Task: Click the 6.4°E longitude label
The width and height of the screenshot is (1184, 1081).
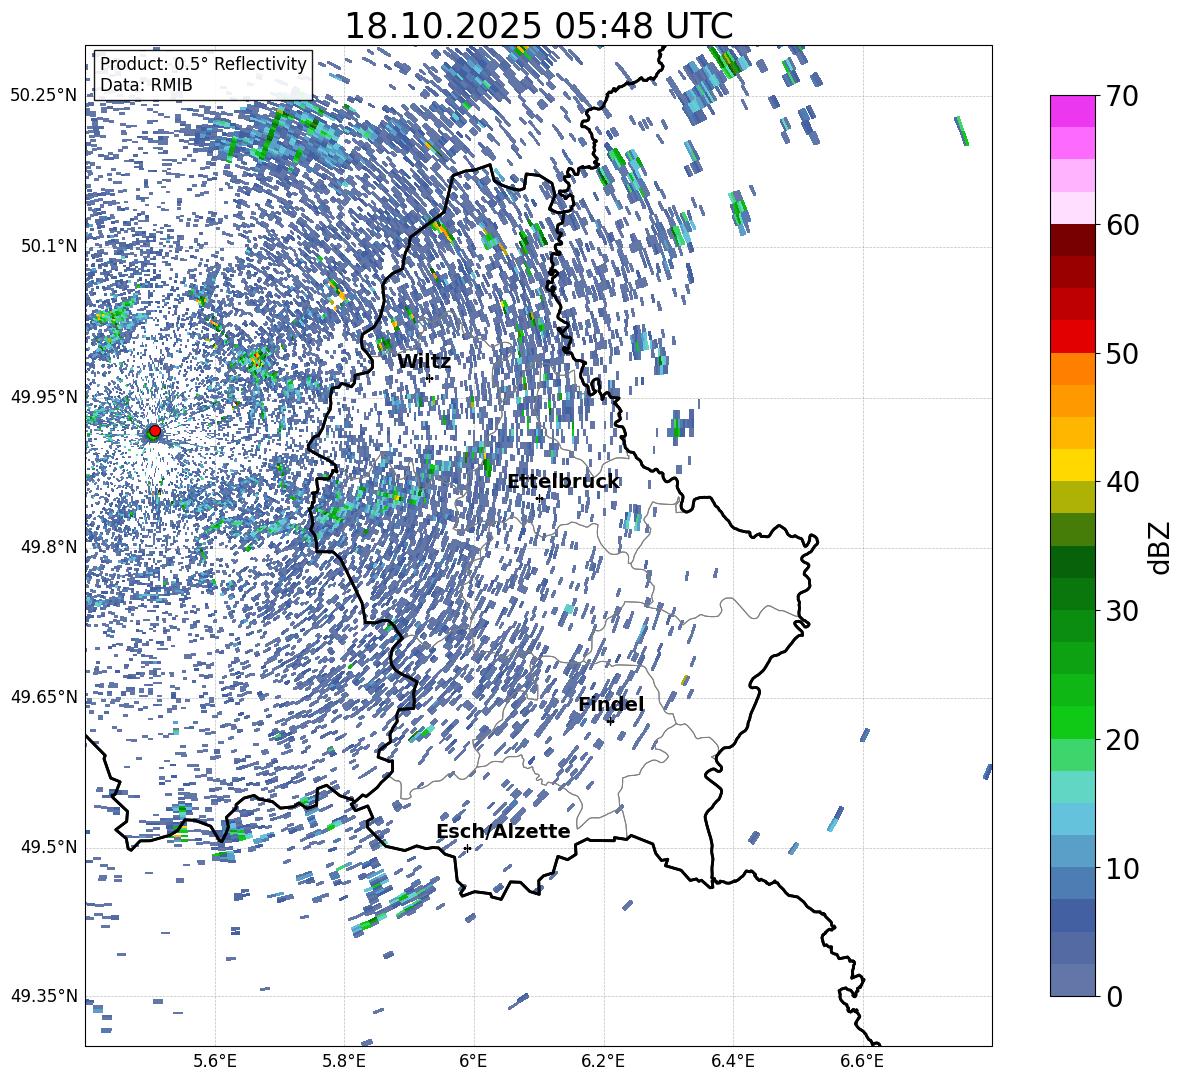Action: pyautogui.click(x=732, y=1061)
